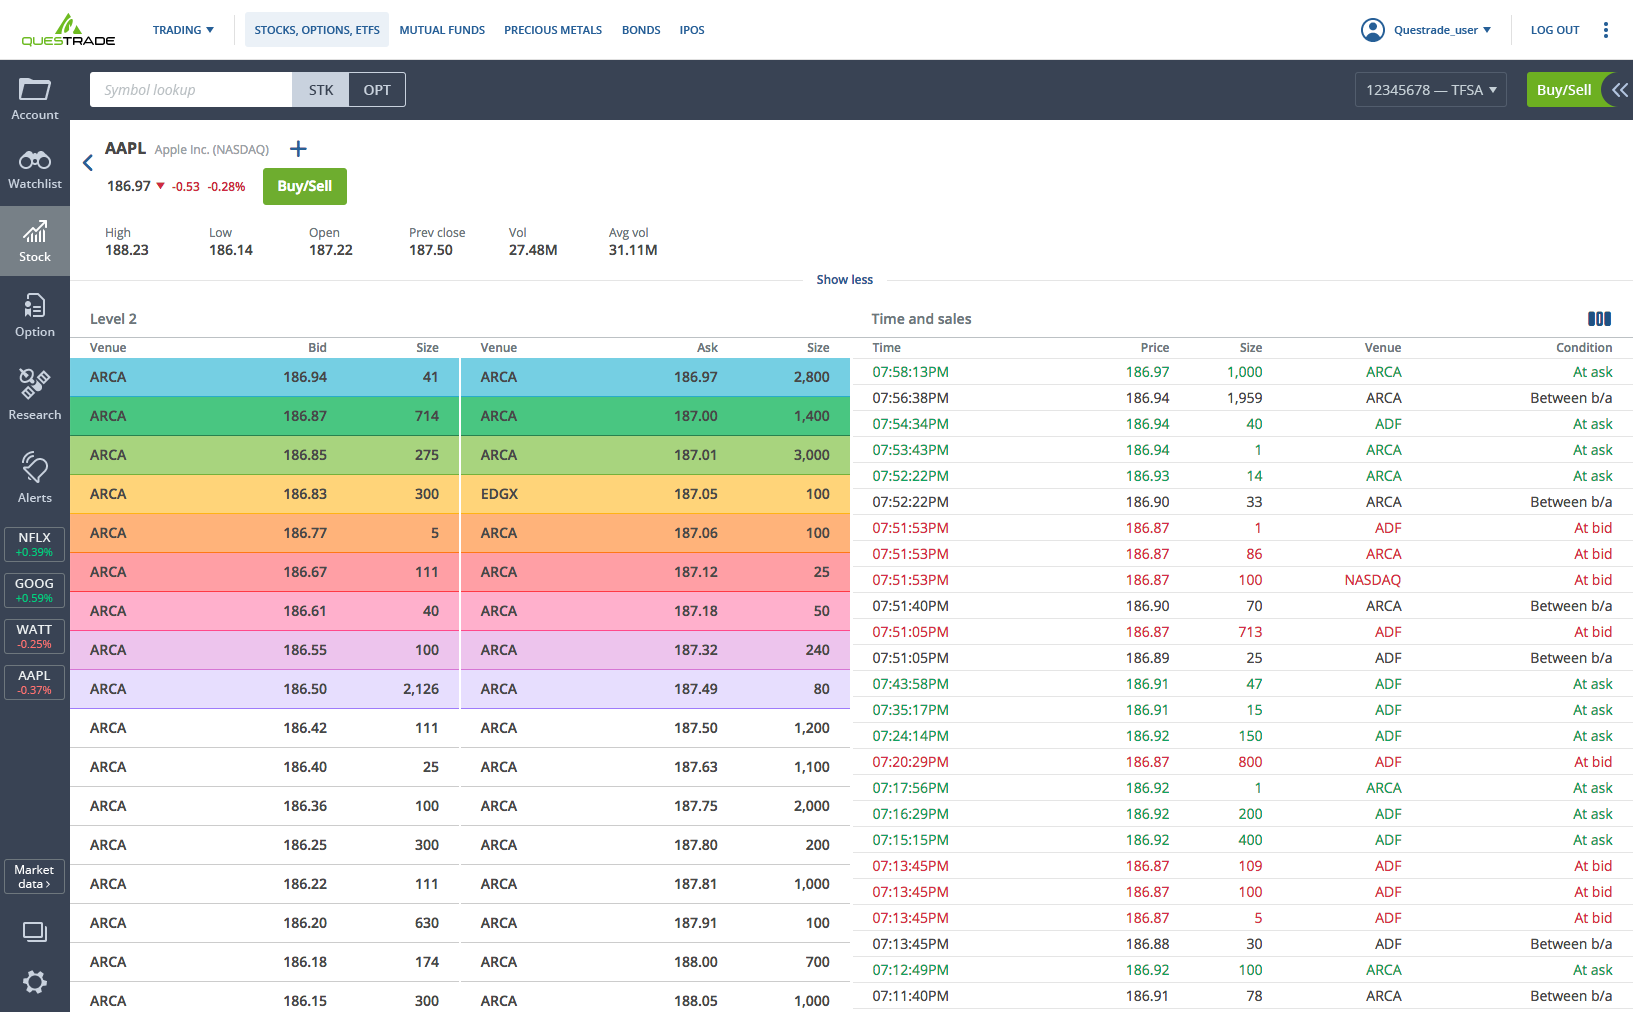Click the 187.49 ask row

pyautogui.click(x=655, y=689)
